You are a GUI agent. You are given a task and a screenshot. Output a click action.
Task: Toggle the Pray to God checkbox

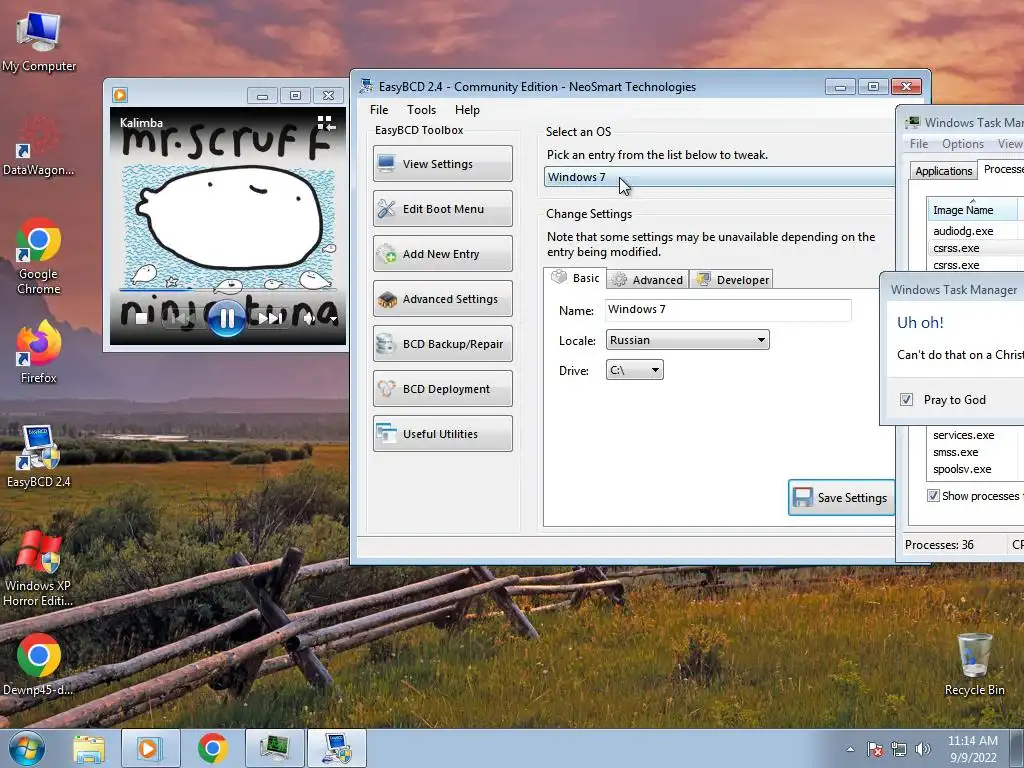[x=906, y=400]
